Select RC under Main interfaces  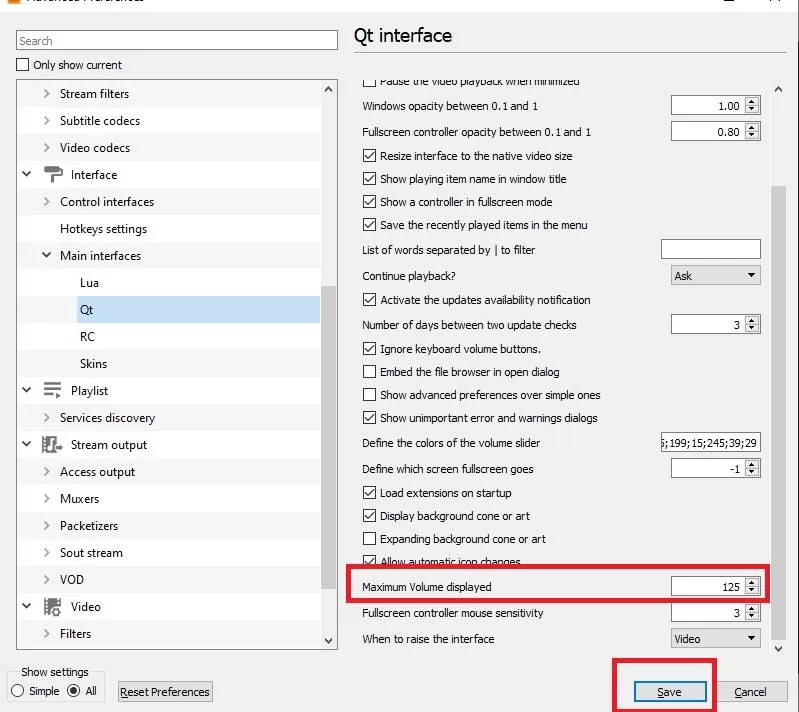pos(87,336)
